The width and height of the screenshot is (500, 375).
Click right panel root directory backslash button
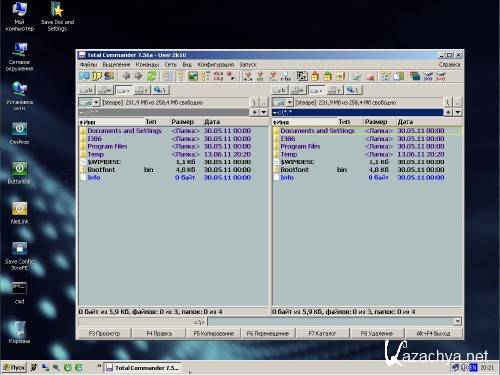click(448, 102)
